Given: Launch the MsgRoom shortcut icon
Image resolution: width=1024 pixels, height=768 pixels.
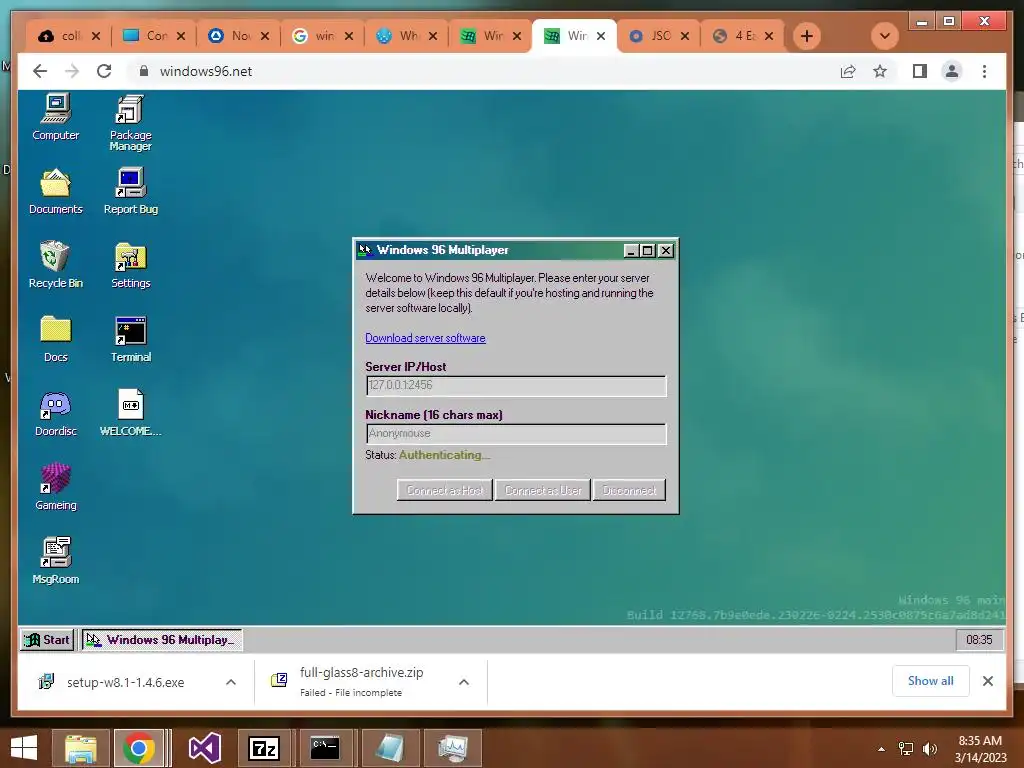Looking at the screenshot, I should tap(56, 561).
